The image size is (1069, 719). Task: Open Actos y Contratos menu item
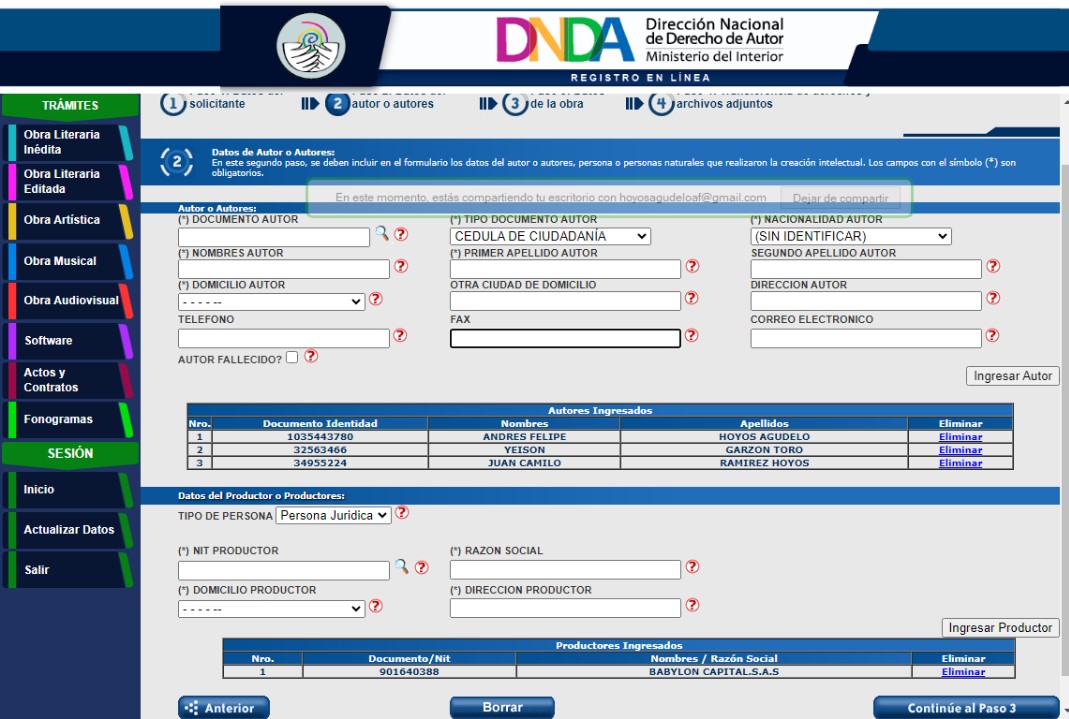[68, 380]
